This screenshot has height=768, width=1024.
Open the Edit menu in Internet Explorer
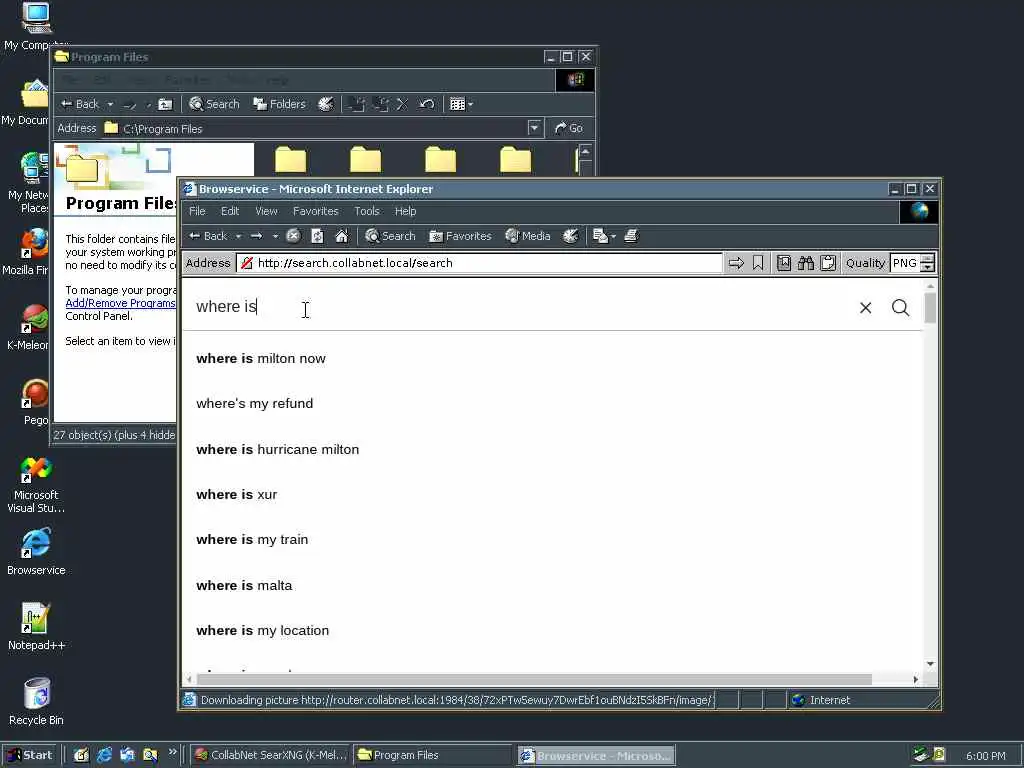coord(230,212)
